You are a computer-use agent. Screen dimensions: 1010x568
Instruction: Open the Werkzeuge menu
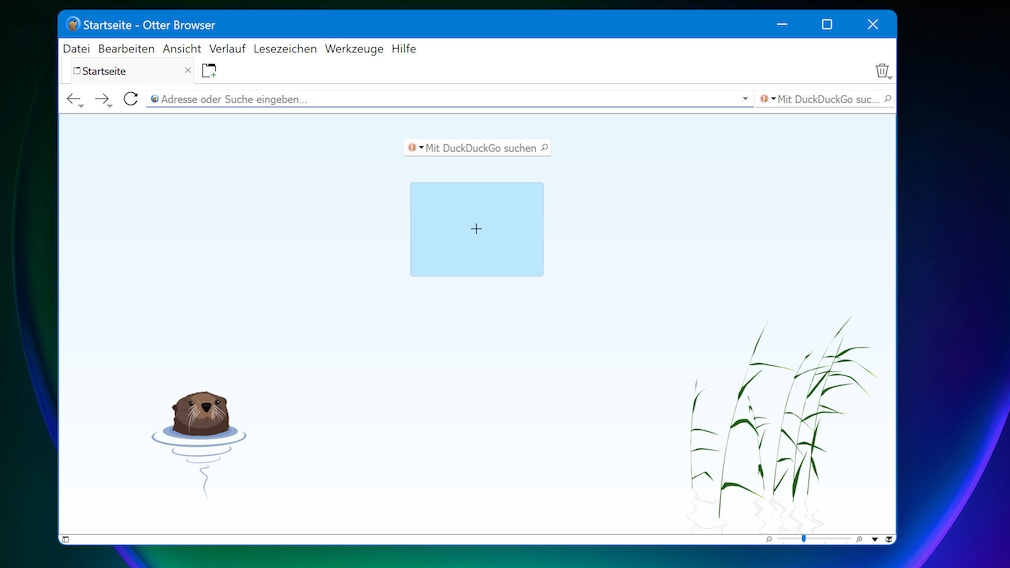(354, 49)
